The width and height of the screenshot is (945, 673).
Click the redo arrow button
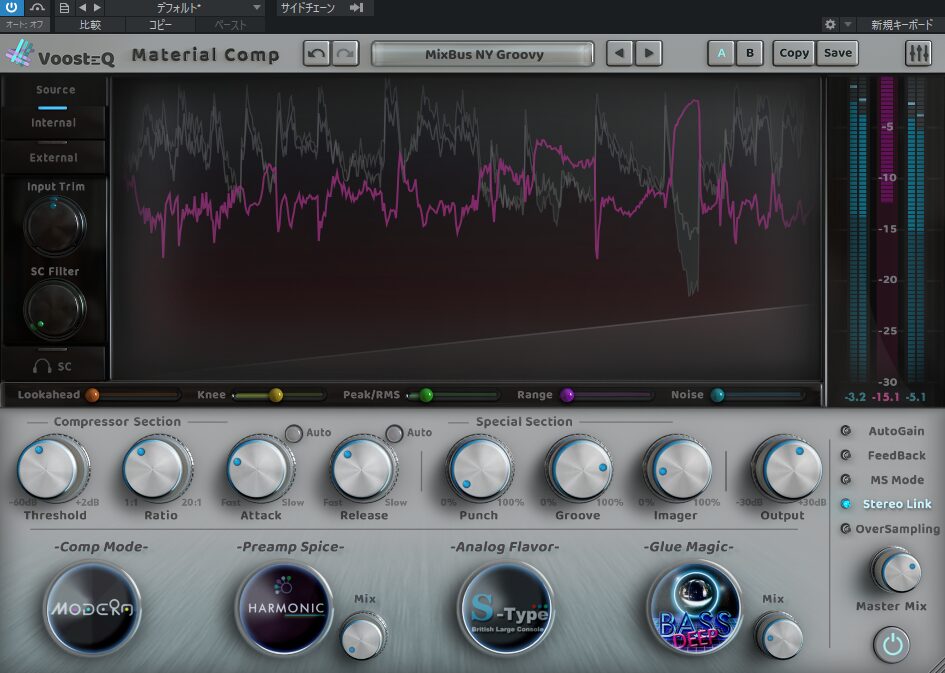[345, 54]
